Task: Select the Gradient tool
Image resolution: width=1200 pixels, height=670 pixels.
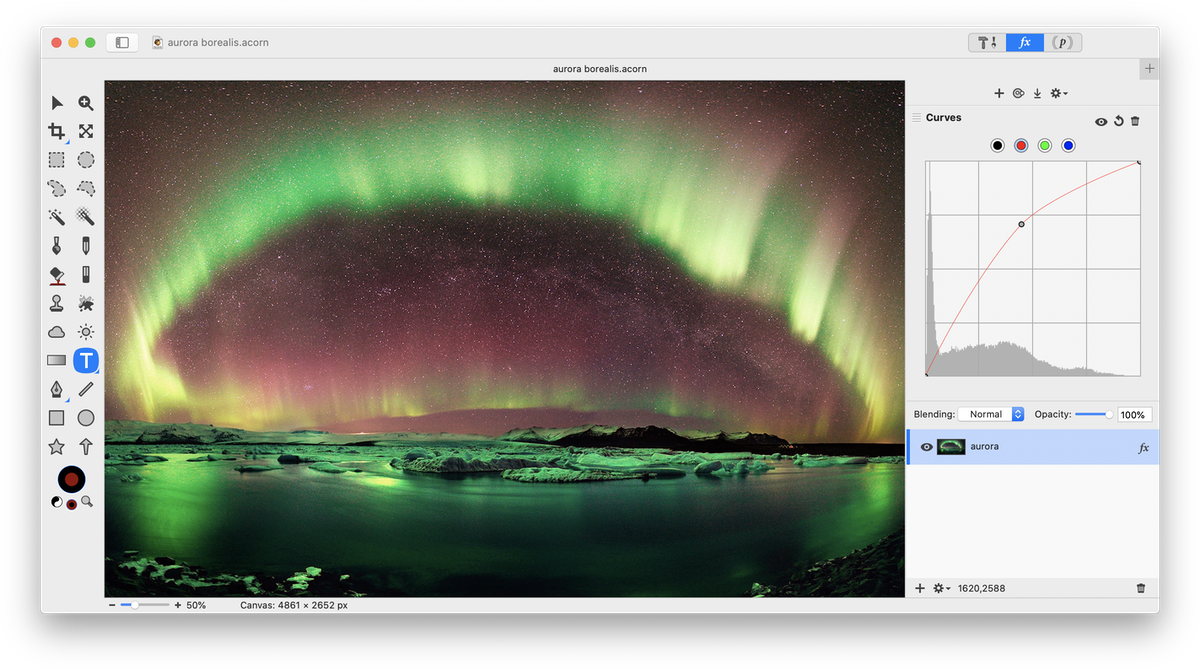Action: pos(57,360)
